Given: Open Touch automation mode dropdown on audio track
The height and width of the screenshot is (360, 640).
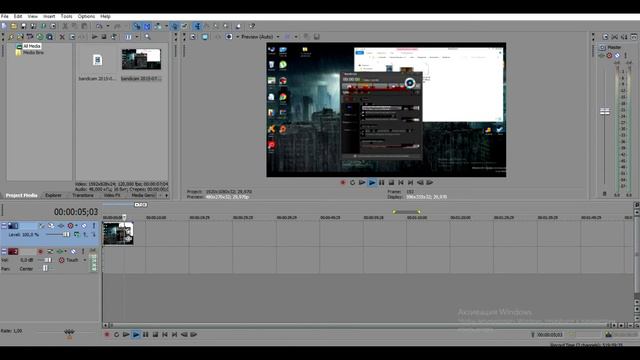Looking at the screenshot, I should (x=85, y=260).
